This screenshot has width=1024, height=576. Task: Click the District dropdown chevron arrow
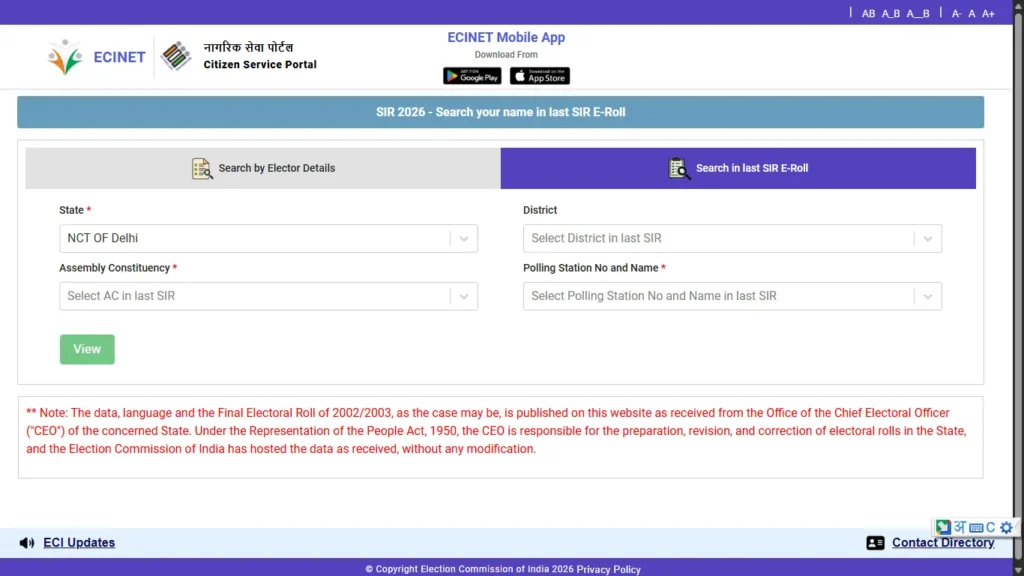pyautogui.click(x=927, y=239)
